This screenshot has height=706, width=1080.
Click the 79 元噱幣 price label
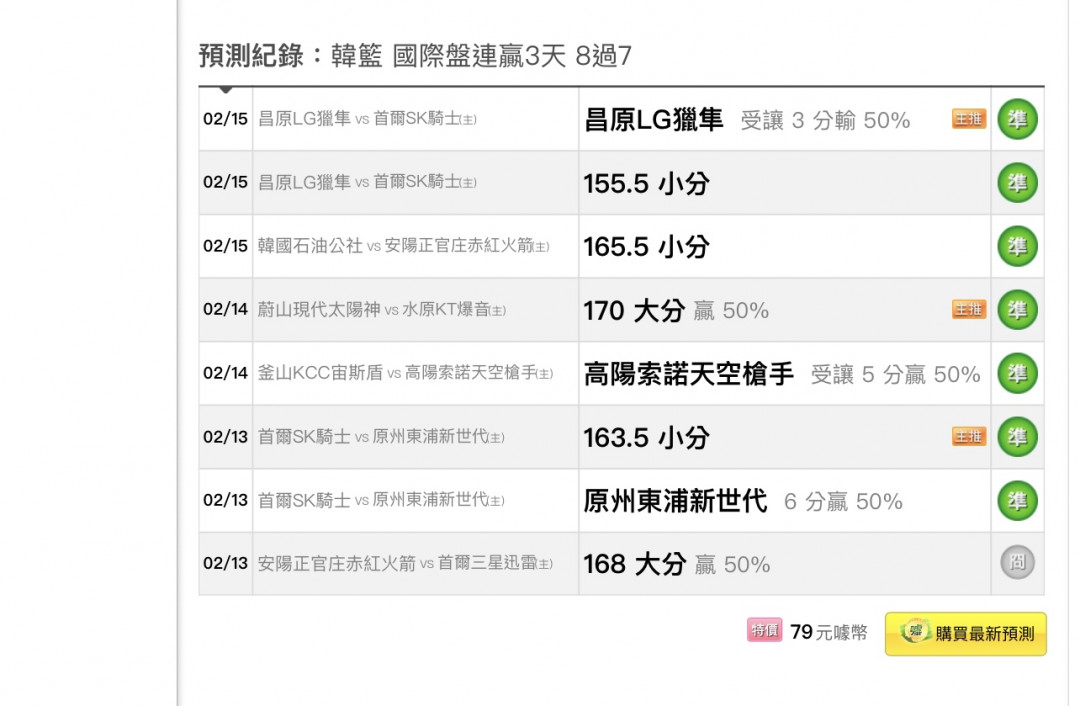828,632
